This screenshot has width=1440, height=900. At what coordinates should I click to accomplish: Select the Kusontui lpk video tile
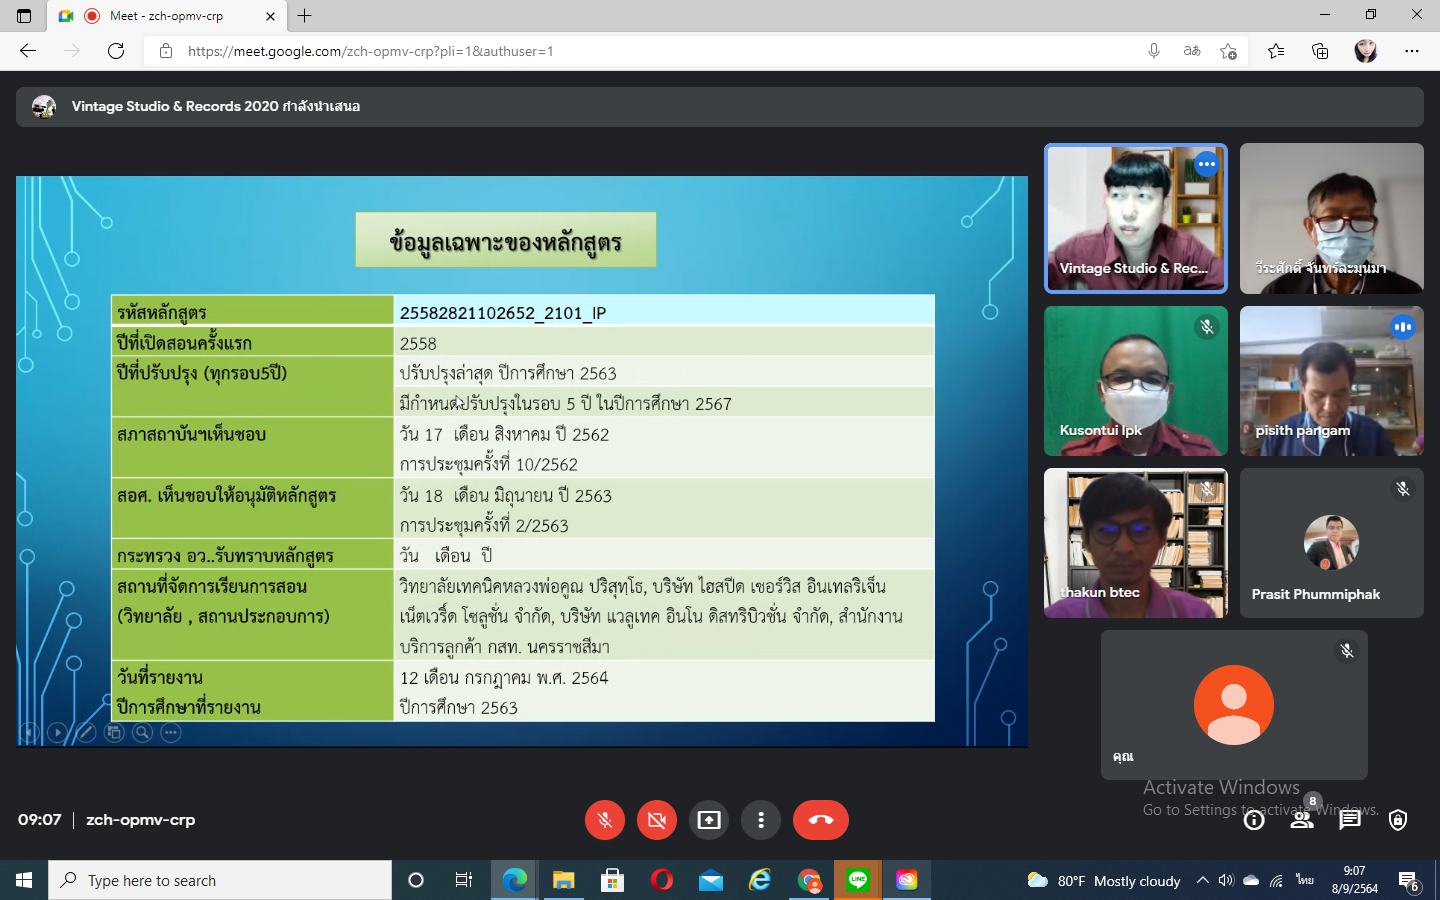pos(1135,381)
